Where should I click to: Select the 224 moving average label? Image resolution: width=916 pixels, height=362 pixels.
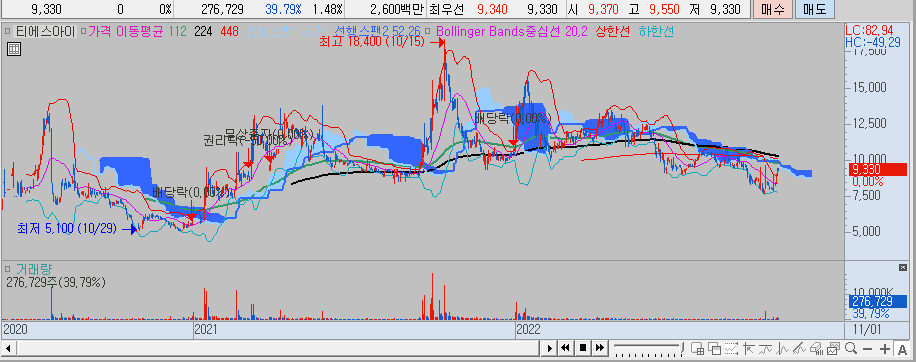[x=203, y=32]
